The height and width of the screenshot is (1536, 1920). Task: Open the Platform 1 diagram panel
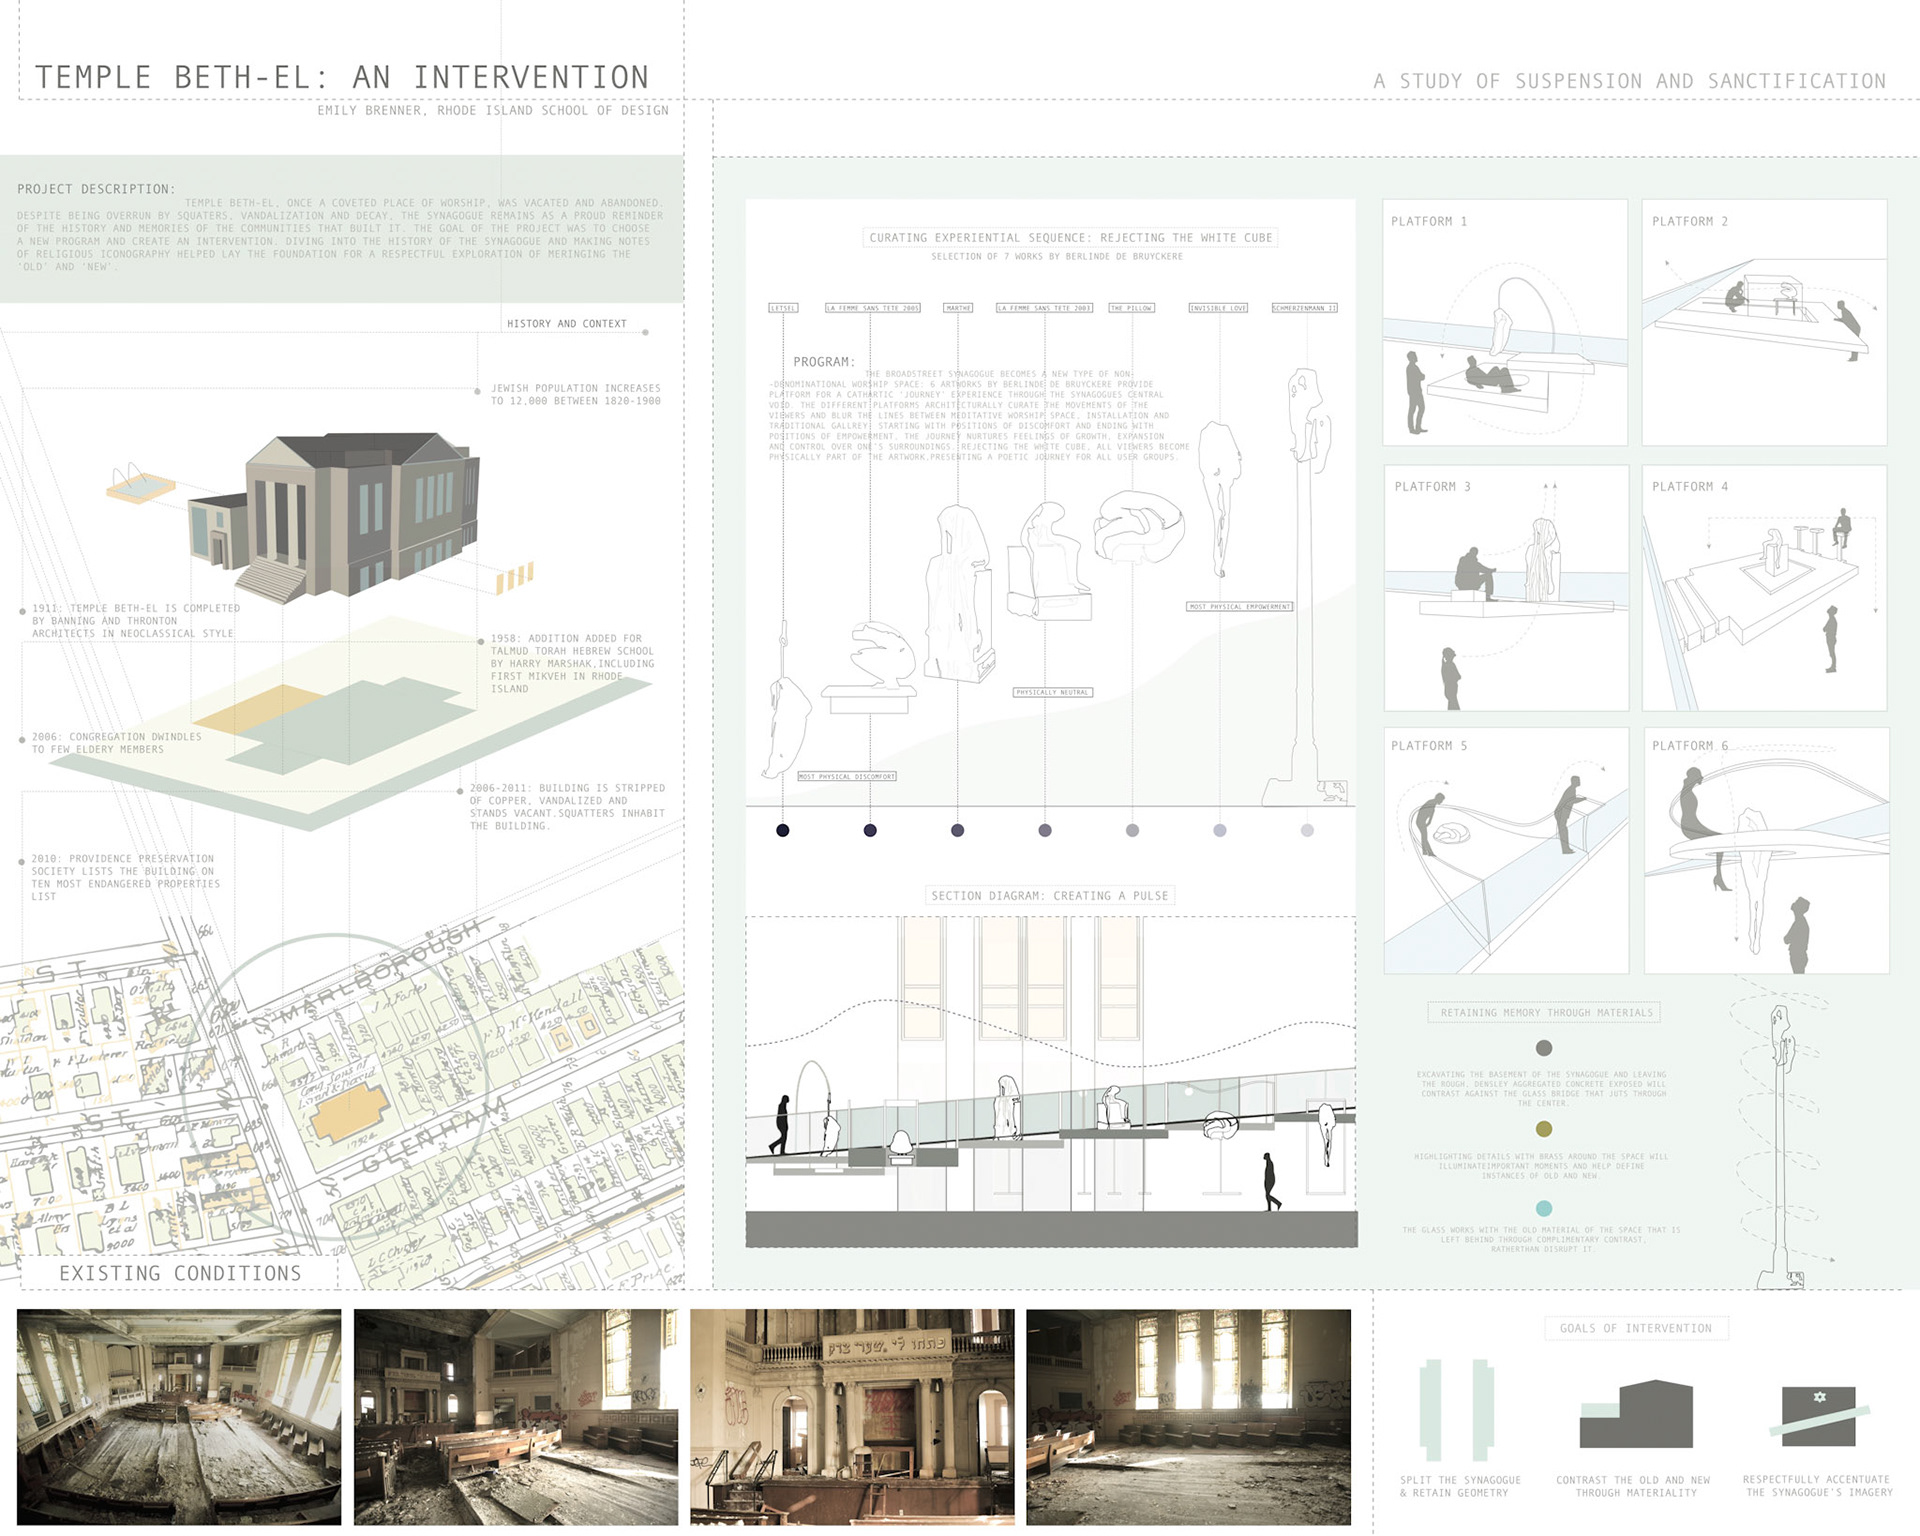(x=1505, y=322)
